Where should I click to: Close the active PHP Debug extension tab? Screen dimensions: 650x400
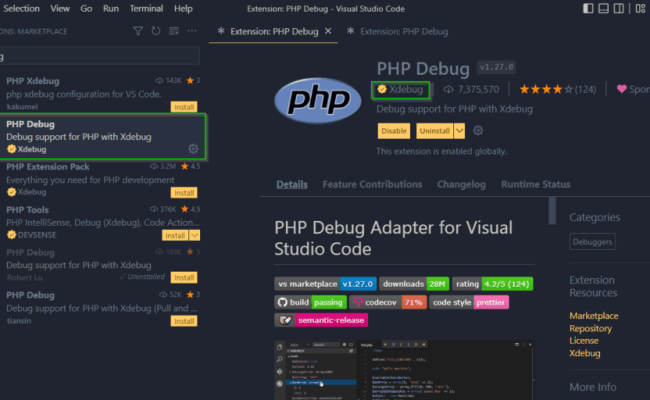(x=328, y=31)
